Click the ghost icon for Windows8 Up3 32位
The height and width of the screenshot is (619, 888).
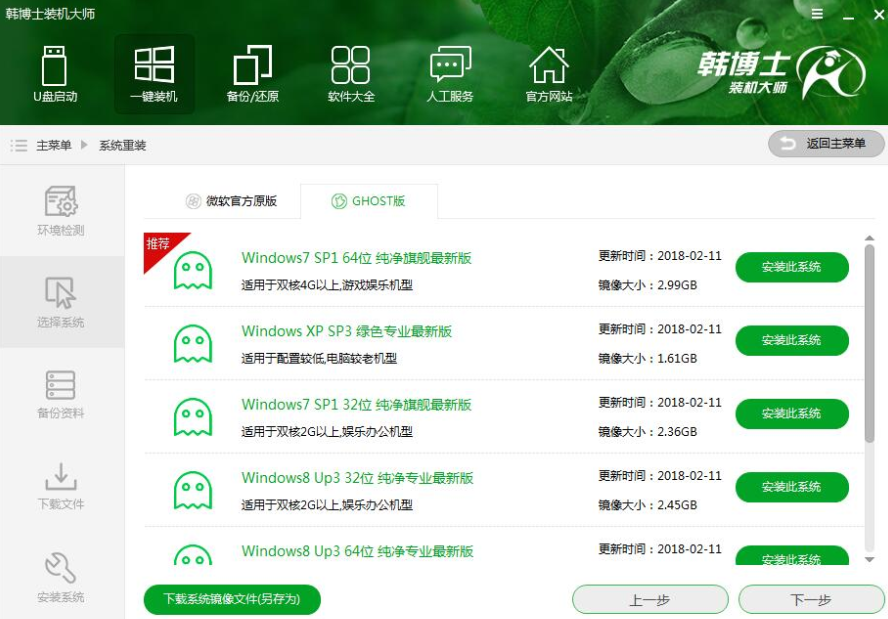point(193,490)
